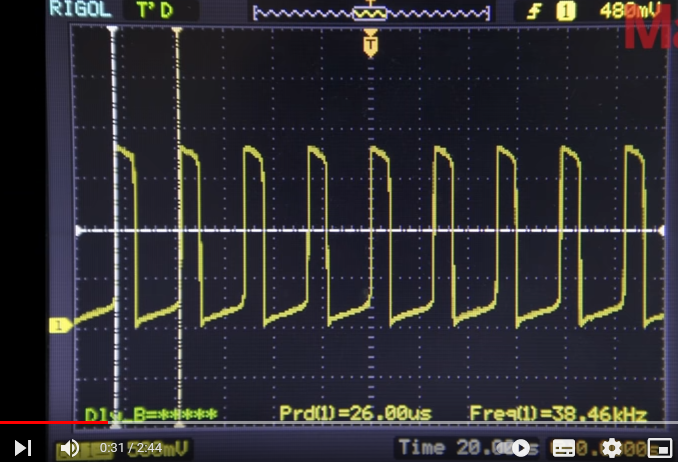Viewport: 678px width, 462px height.
Task: Click the red video progress bar
Action: pyautogui.click(x=50, y=423)
